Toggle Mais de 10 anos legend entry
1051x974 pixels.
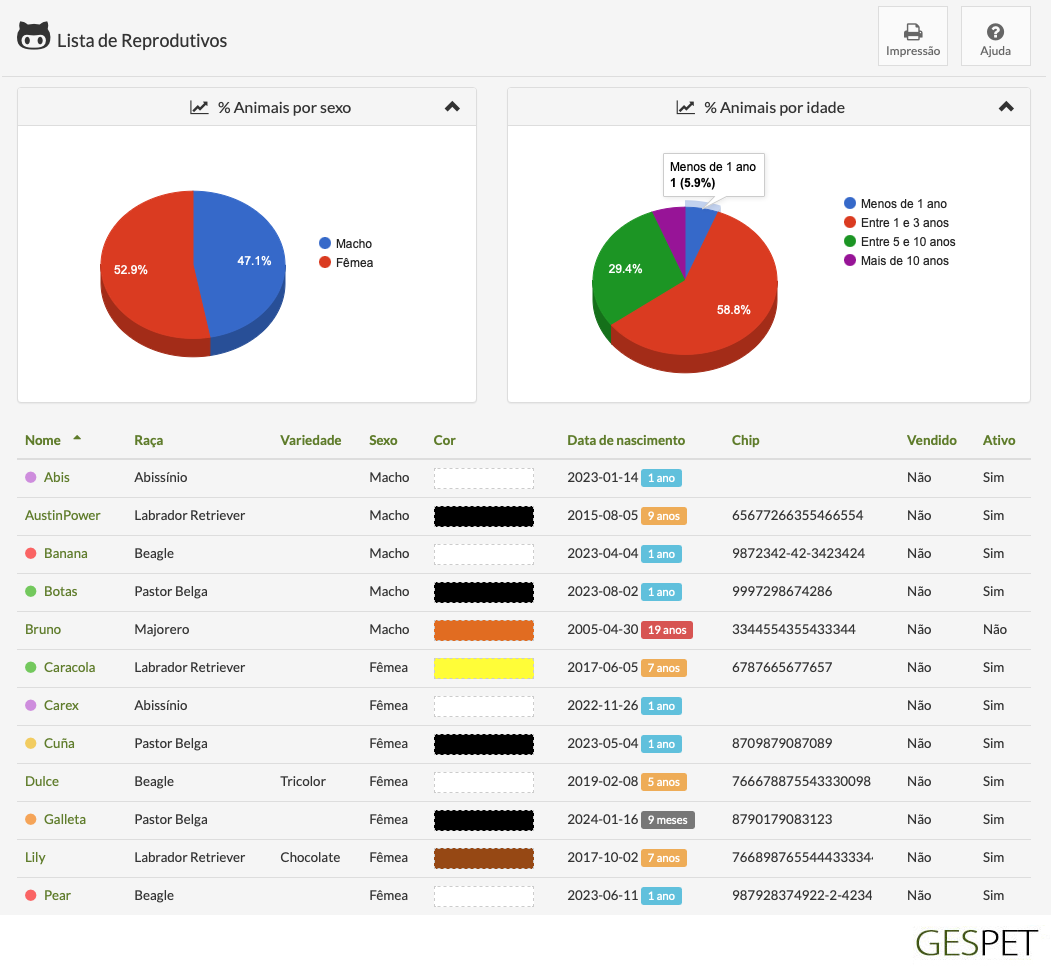(896, 261)
